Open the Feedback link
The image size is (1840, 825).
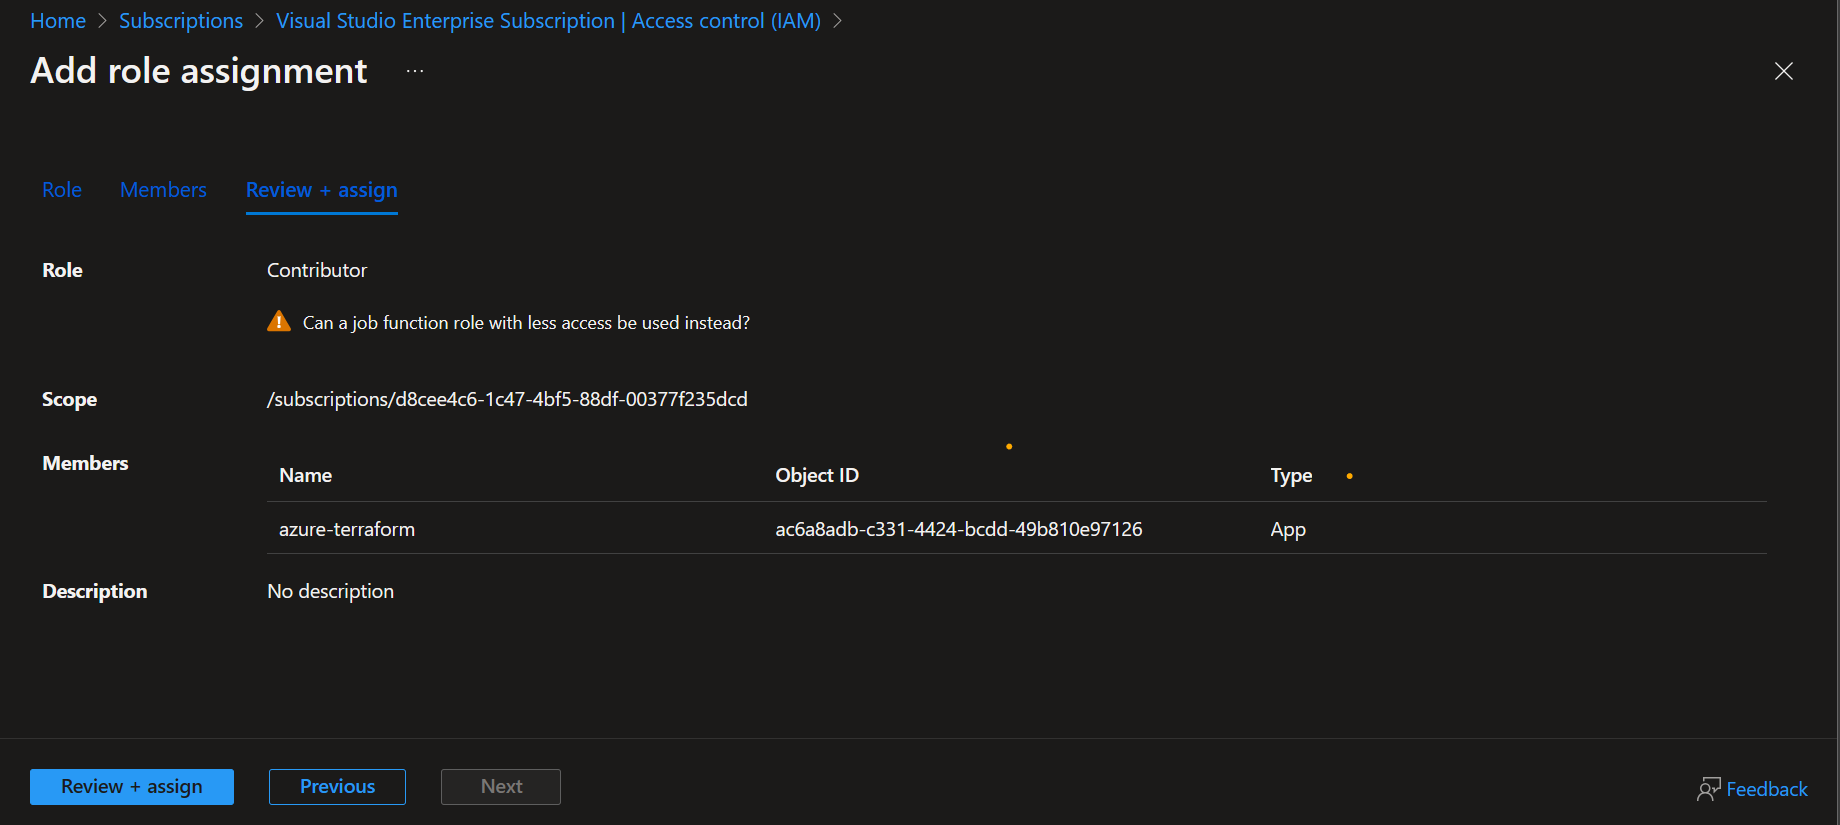pos(1766,789)
